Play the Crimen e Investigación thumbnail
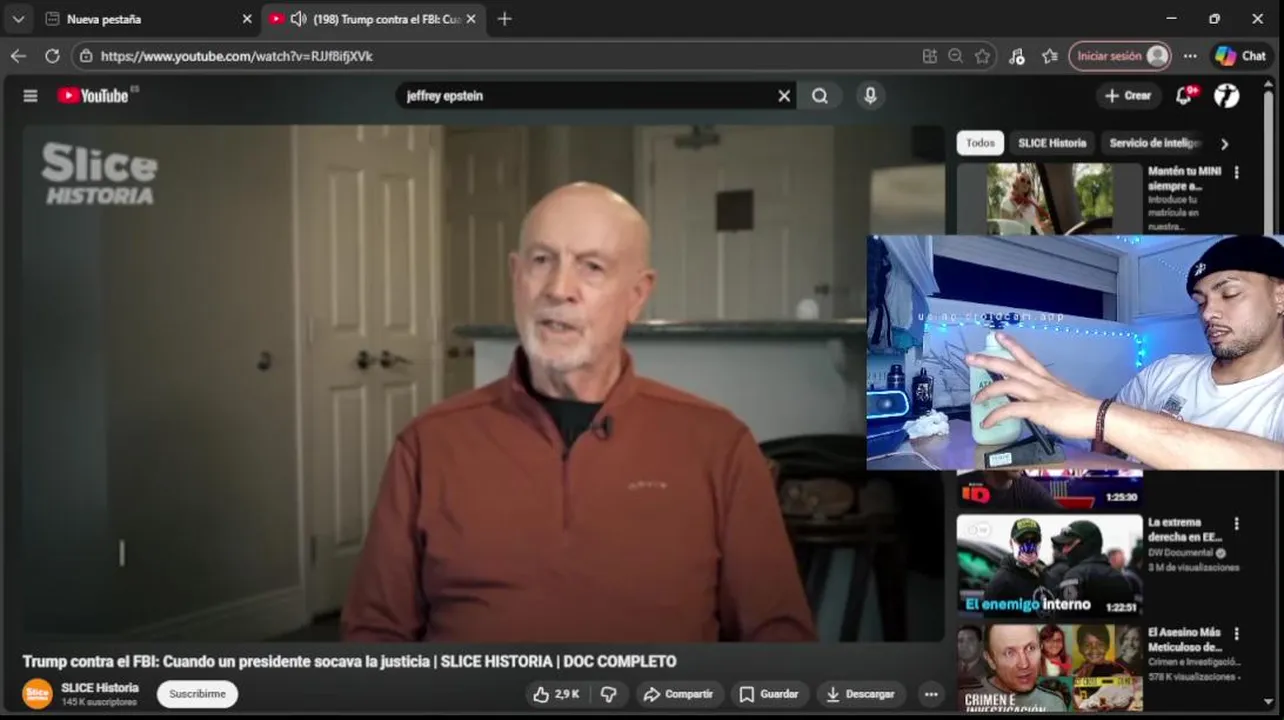 [x=1049, y=668]
